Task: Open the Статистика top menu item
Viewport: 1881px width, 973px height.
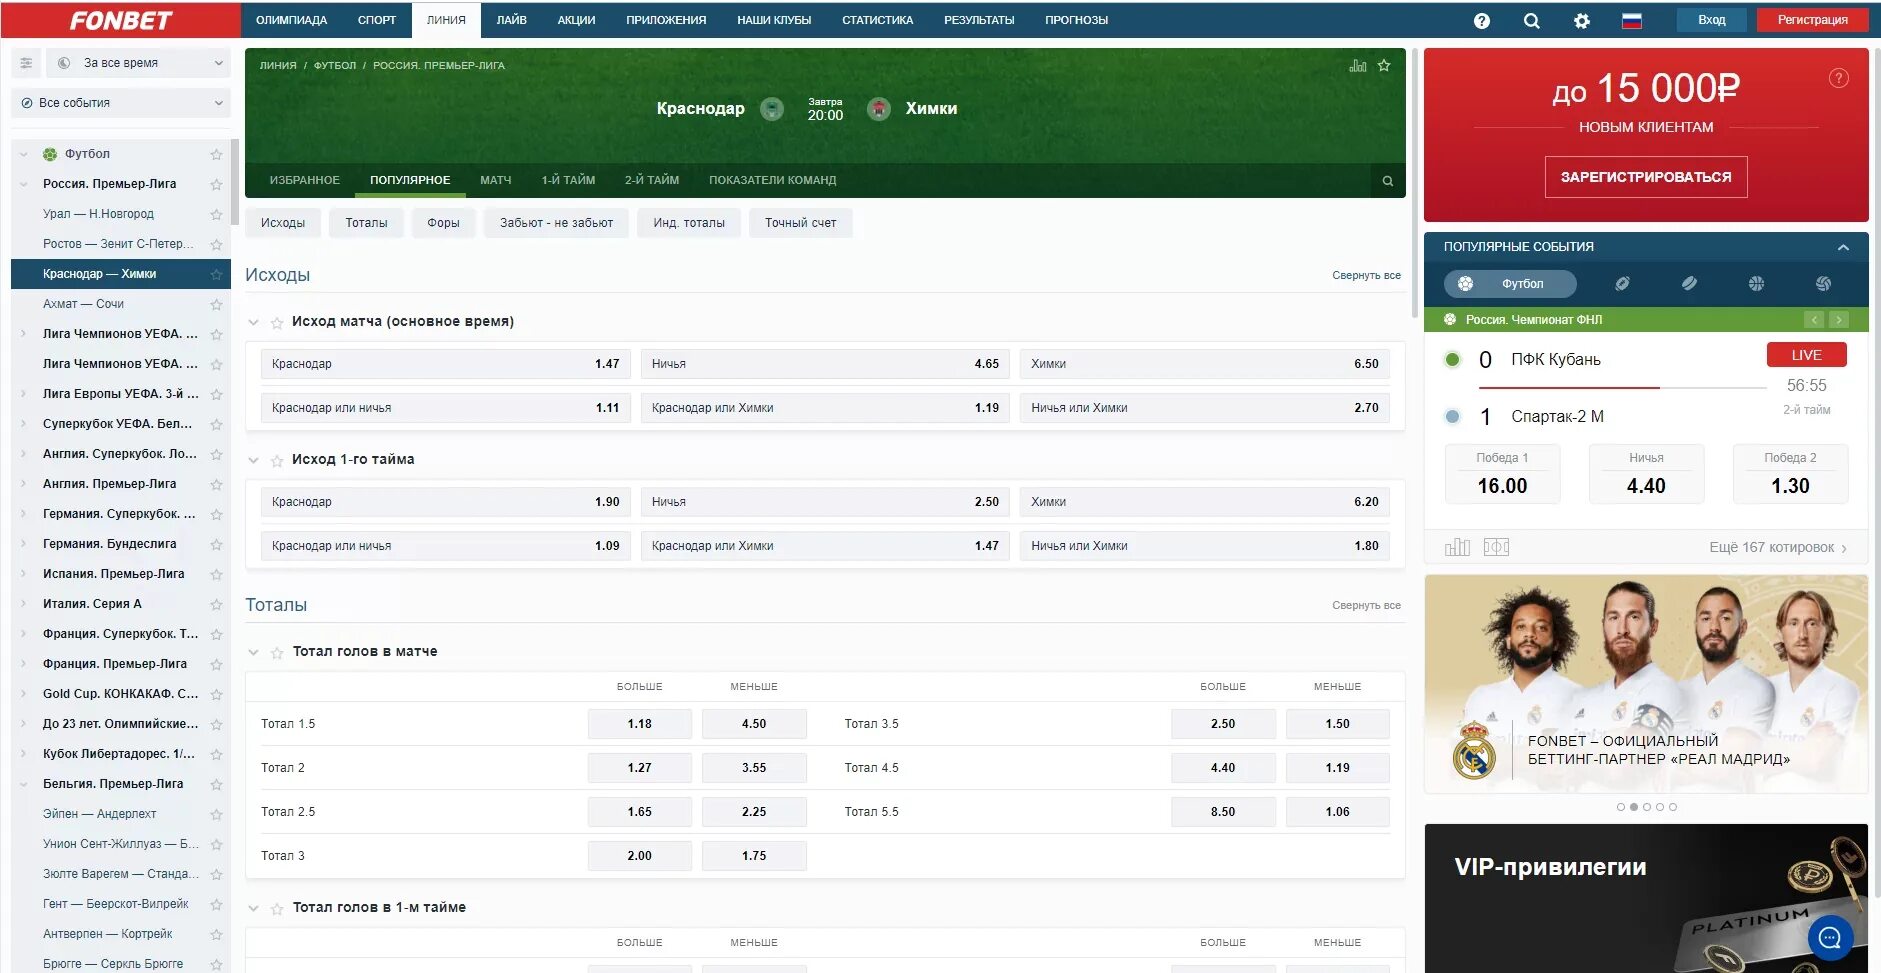Action: [x=877, y=20]
